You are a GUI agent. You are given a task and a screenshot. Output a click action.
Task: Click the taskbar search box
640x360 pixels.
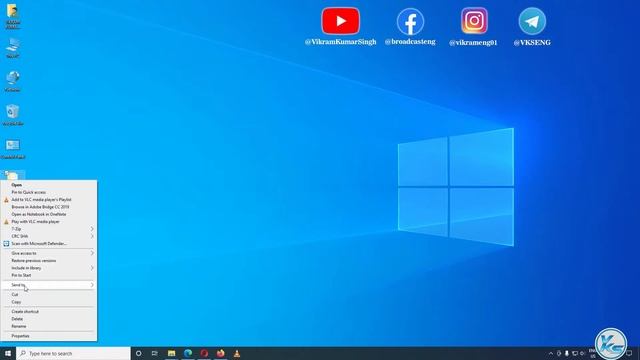tap(73, 353)
